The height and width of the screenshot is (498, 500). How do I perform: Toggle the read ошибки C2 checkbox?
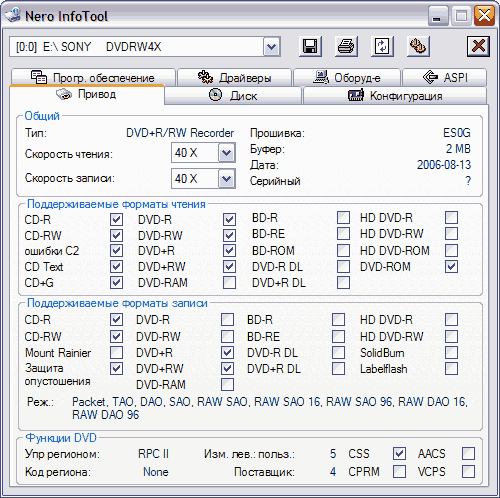(116, 251)
